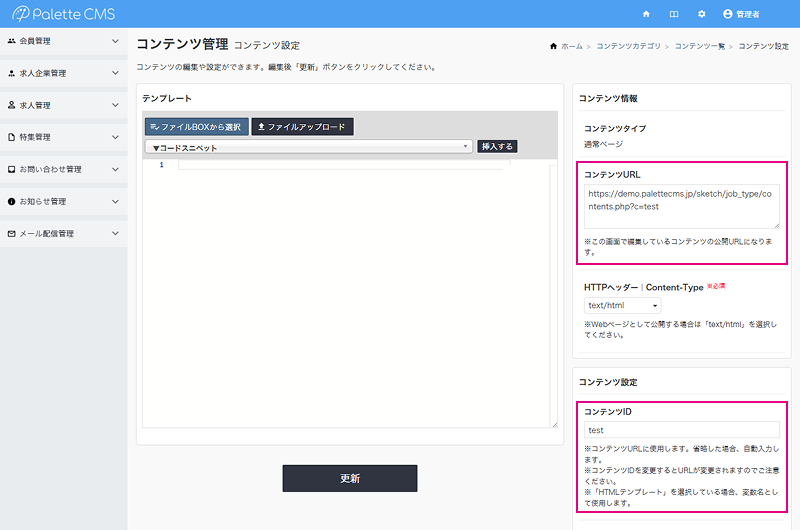Open settings gear icon in header
Image resolution: width=800 pixels, height=530 pixels.
701,14
